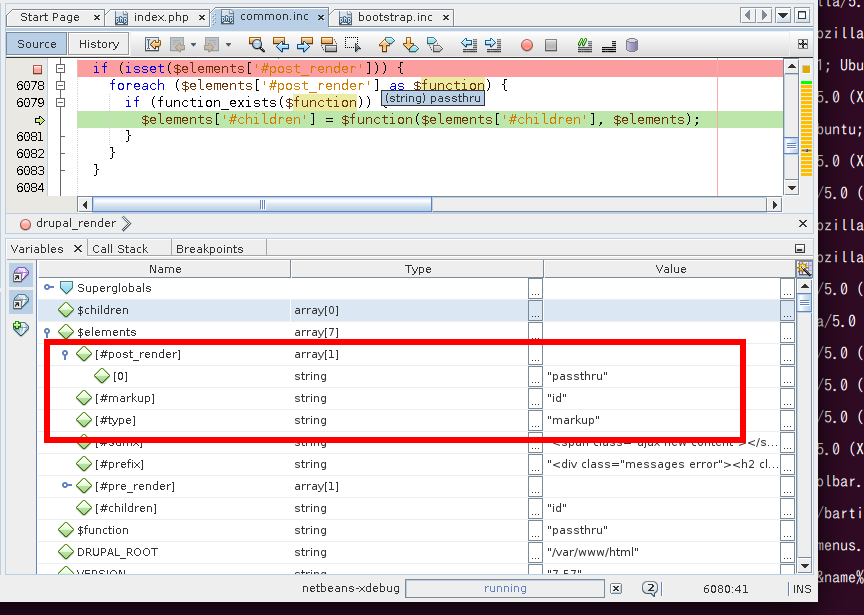
Task: Switch to the Breakpoints tab
Action: tap(209, 249)
